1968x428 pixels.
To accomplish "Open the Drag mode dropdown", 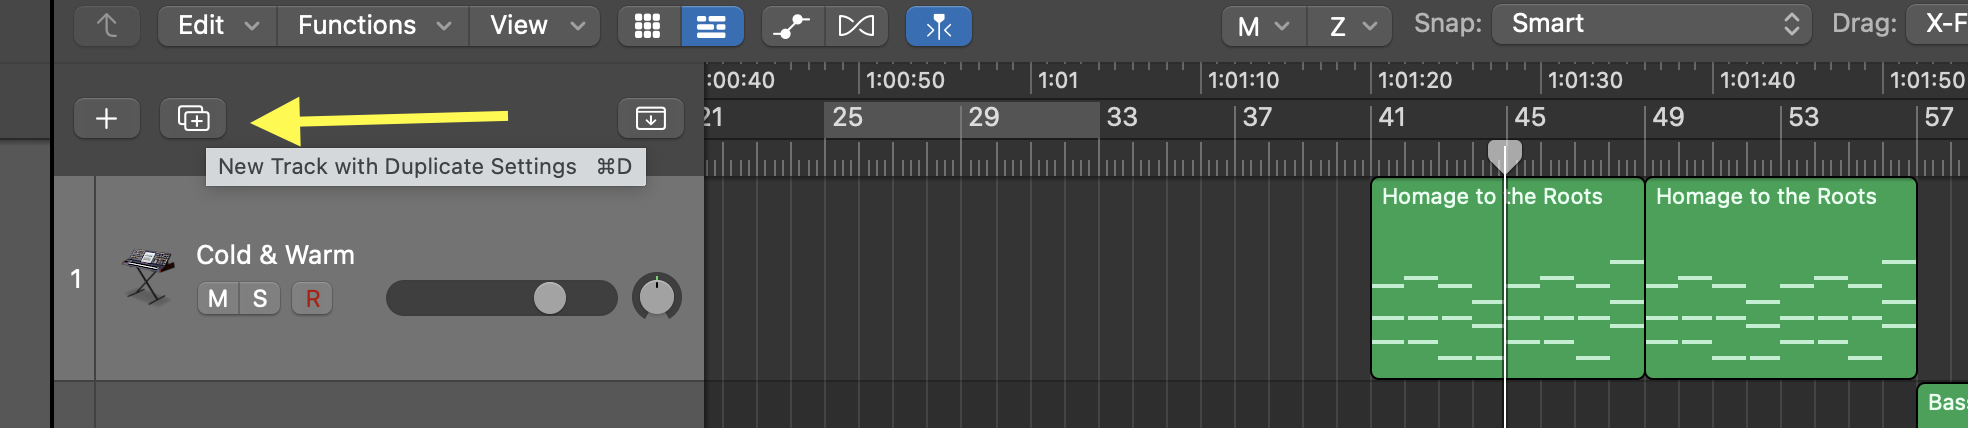I will click(x=1940, y=24).
